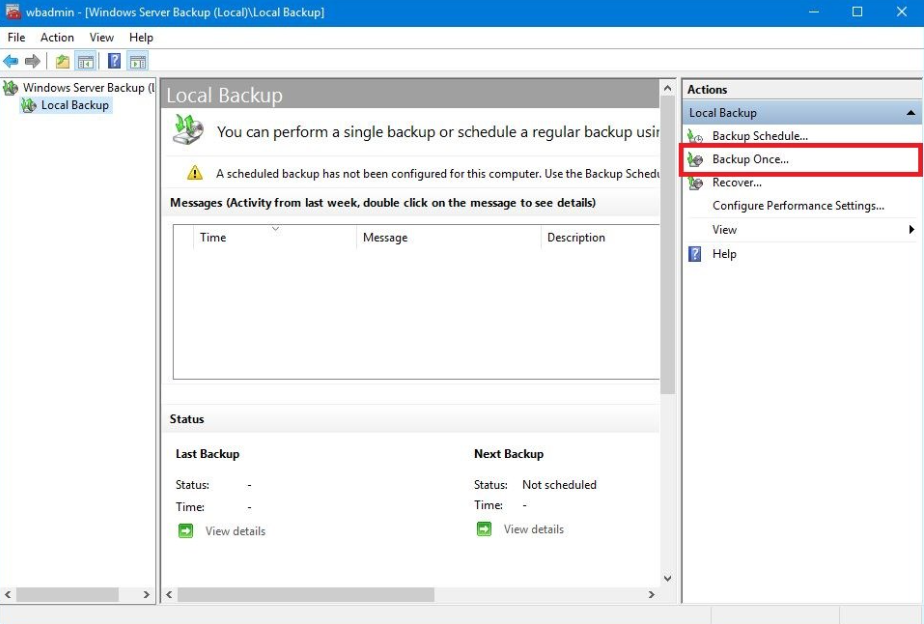Image resolution: width=924 pixels, height=624 pixels.
Task: Expand the View submenu arrow in Actions
Action: click(911, 229)
